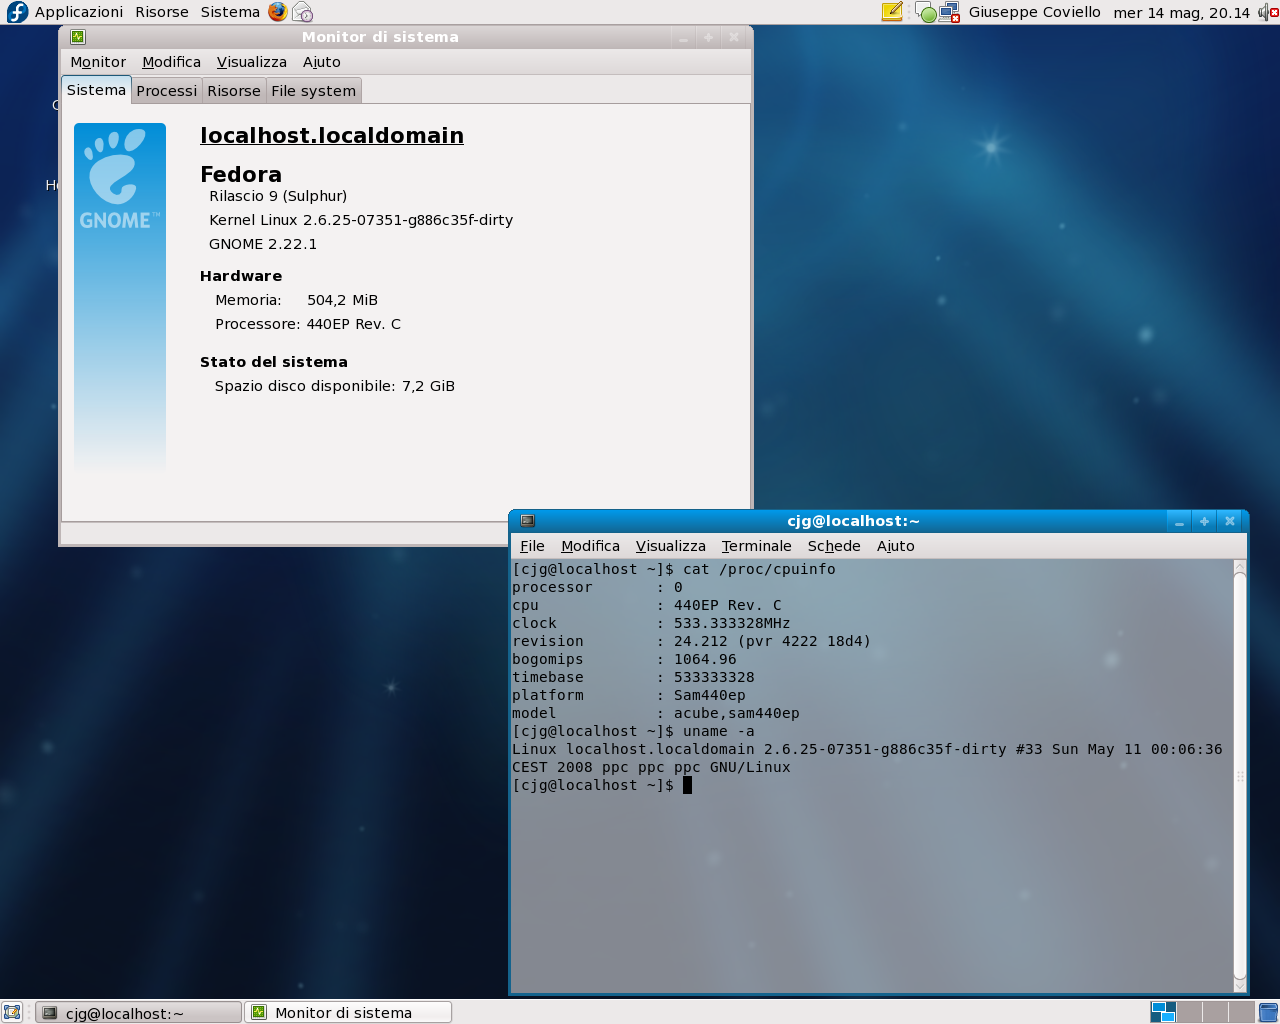Open Modifica menu in System Monitor
The height and width of the screenshot is (1024, 1280).
pos(171,62)
